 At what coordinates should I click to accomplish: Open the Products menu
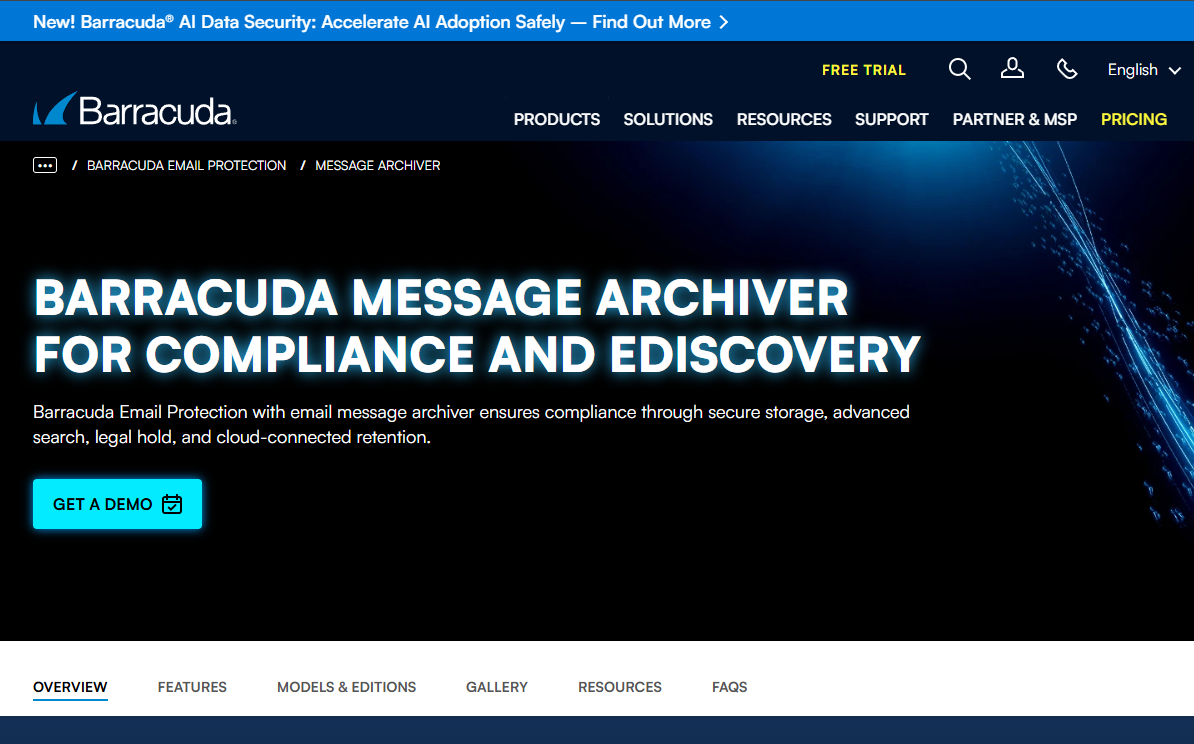point(557,120)
